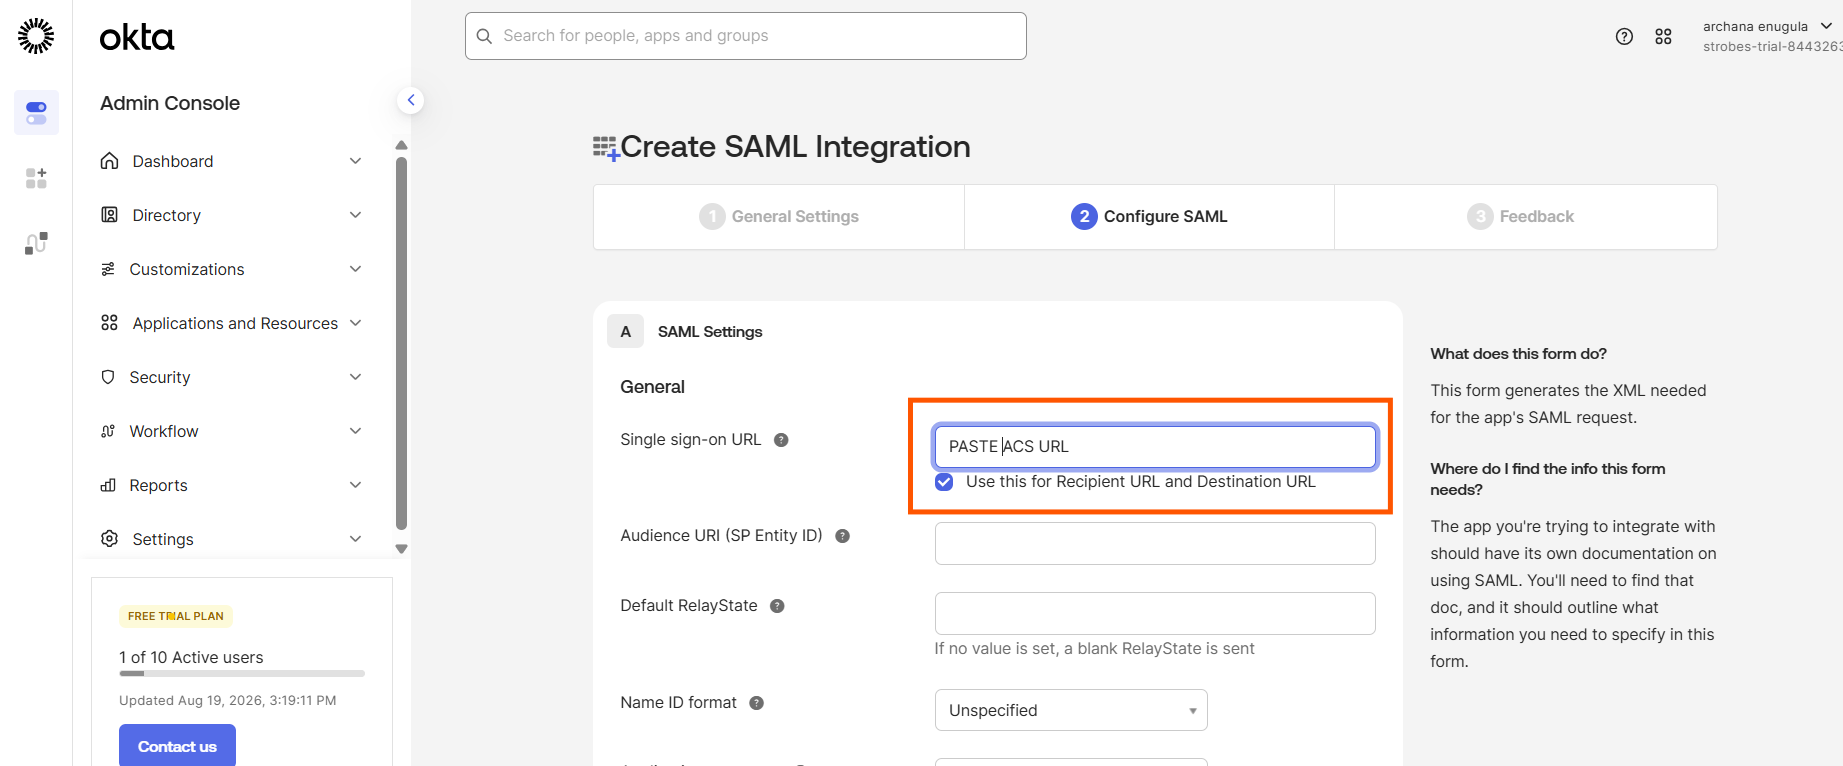Switch to the Feedback step tab
Viewport: 1843px width, 766px height.
(1525, 216)
